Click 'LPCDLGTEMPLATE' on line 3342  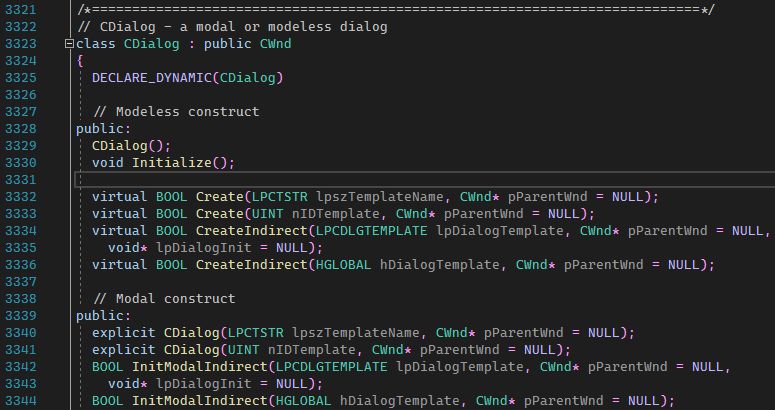point(332,367)
